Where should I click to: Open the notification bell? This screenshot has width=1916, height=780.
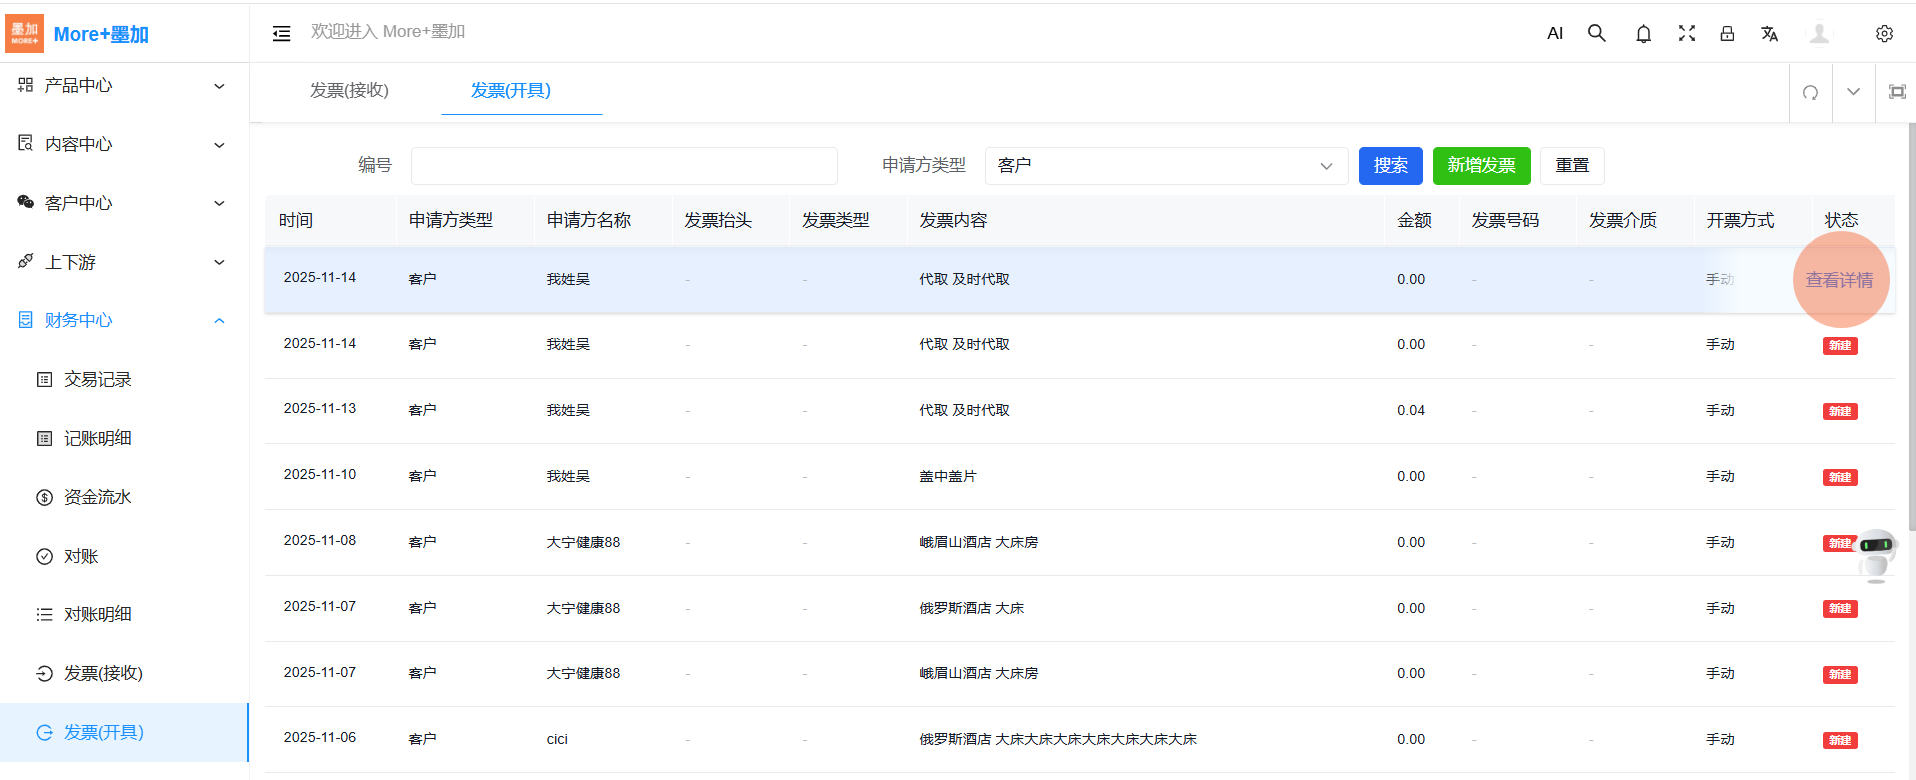pyautogui.click(x=1643, y=34)
